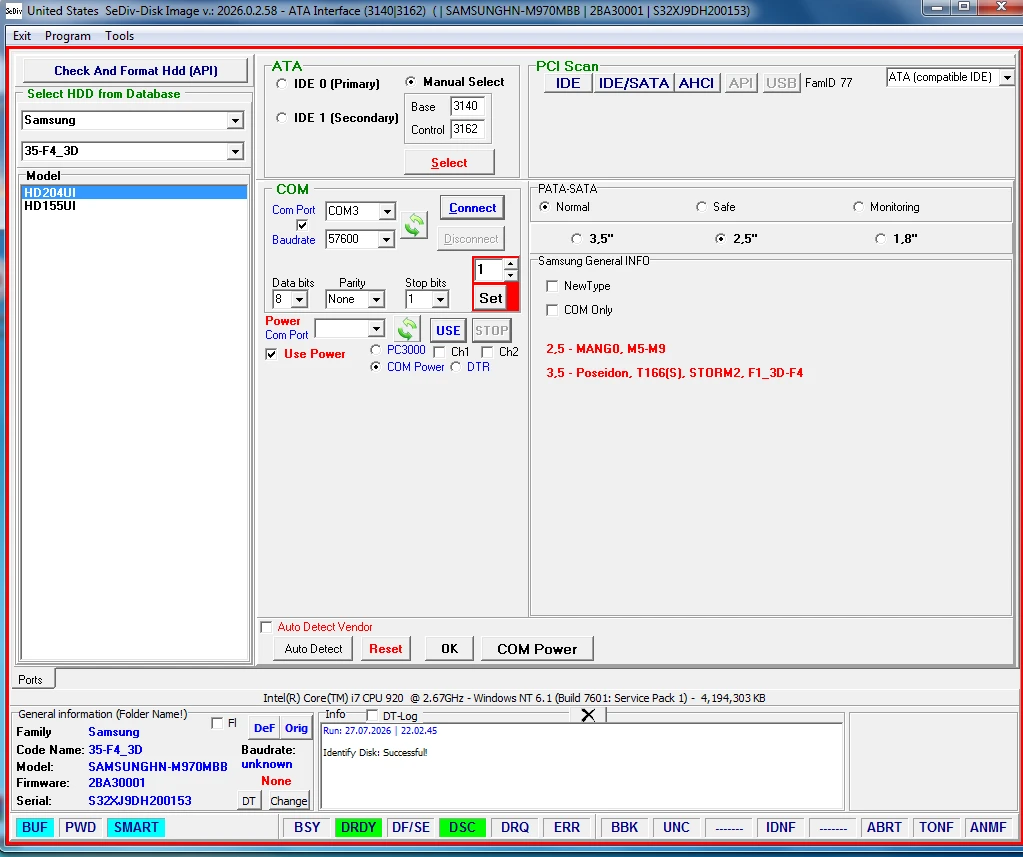The width and height of the screenshot is (1023, 857).
Task: Select Monitoring PATA-SATA mode
Action: (858, 207)
